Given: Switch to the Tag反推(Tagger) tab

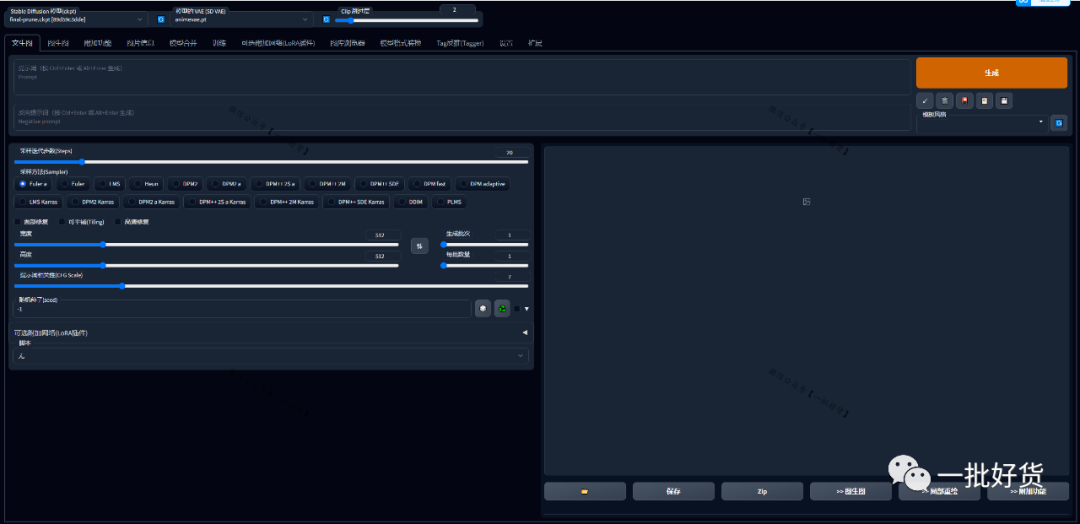Looking at the screenshot, I should click(460, 44).
